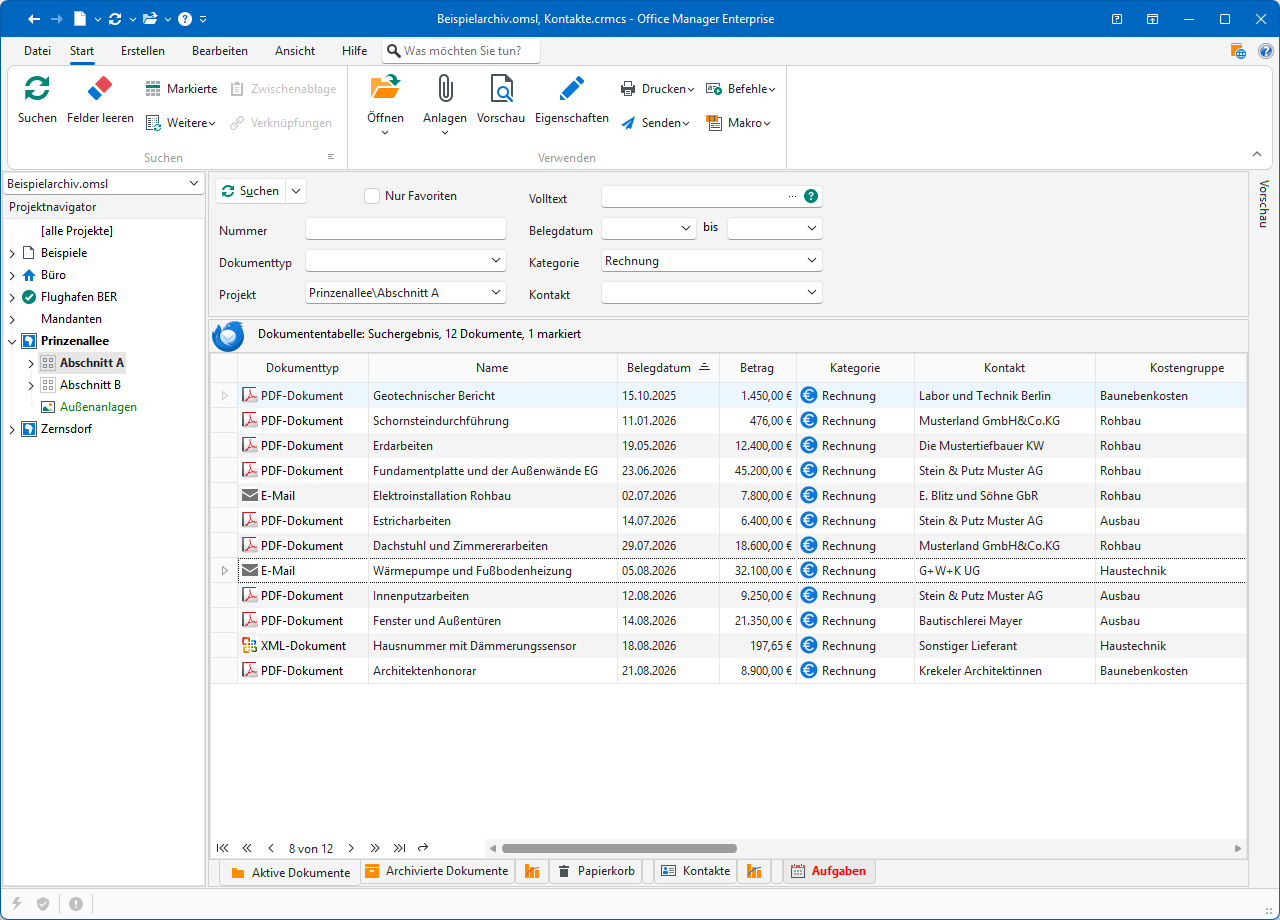Switch to the Erstellen ribbon tab
The image size is (1280, 920).
[143, 51]
